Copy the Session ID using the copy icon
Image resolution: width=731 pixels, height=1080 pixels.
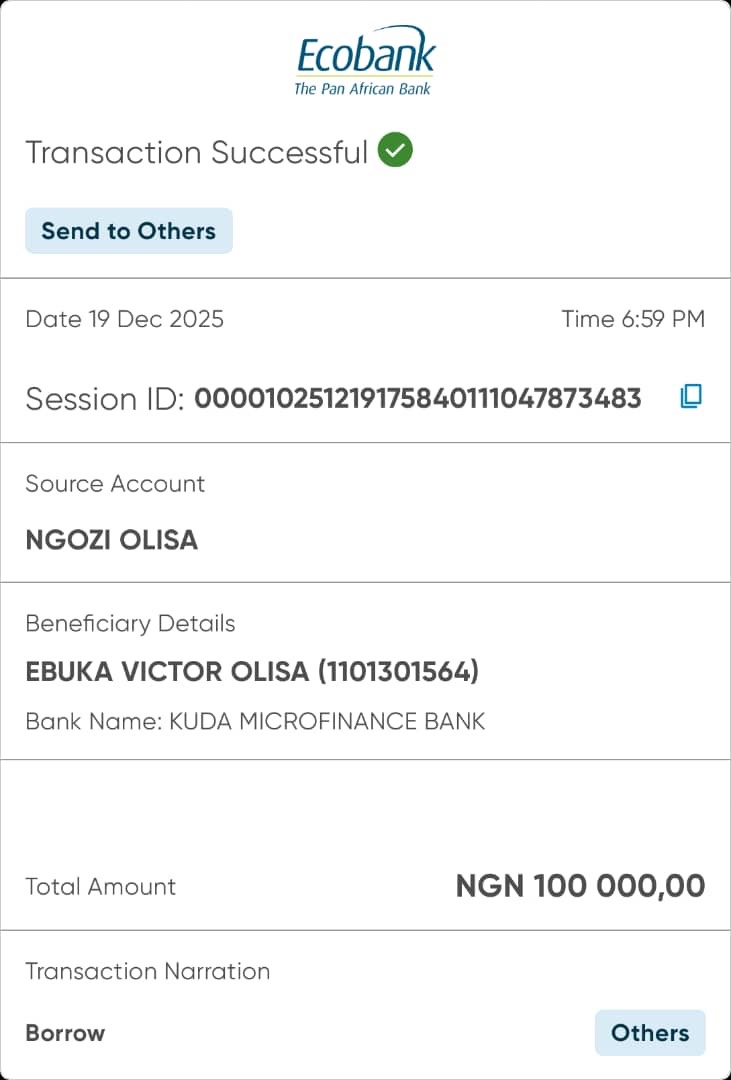(x=691, y=397)
